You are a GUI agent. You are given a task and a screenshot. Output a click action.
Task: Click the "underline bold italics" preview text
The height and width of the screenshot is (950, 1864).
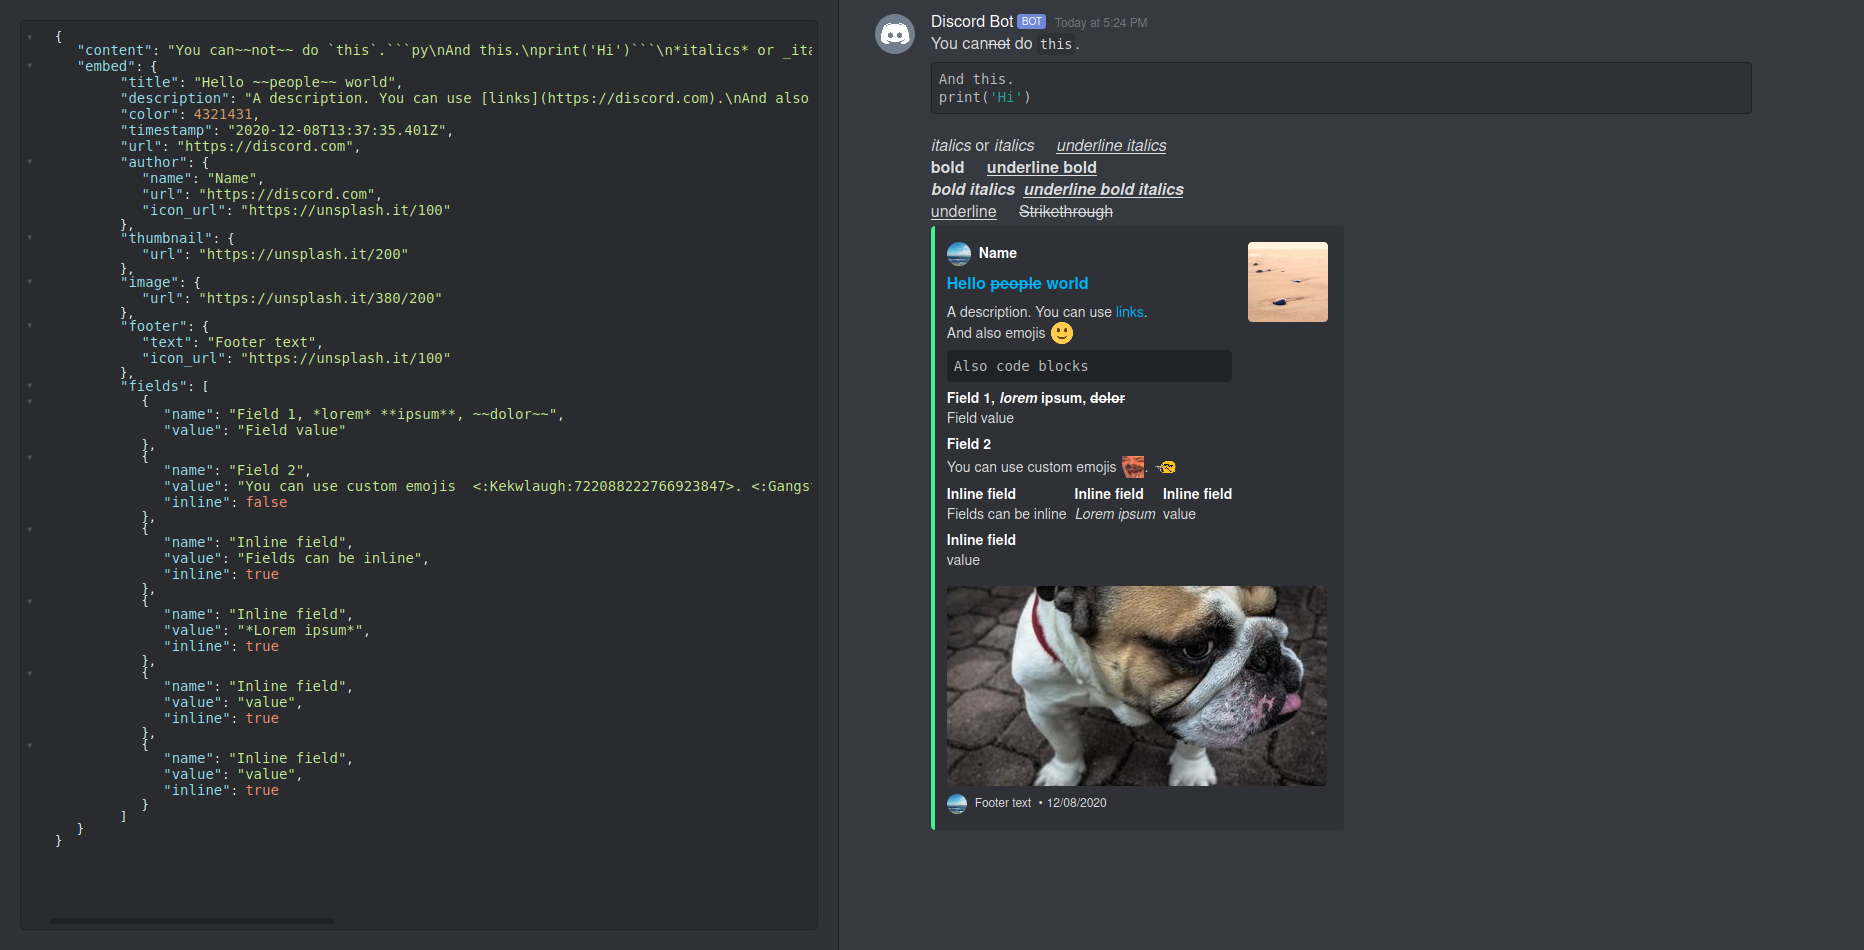1104,190
